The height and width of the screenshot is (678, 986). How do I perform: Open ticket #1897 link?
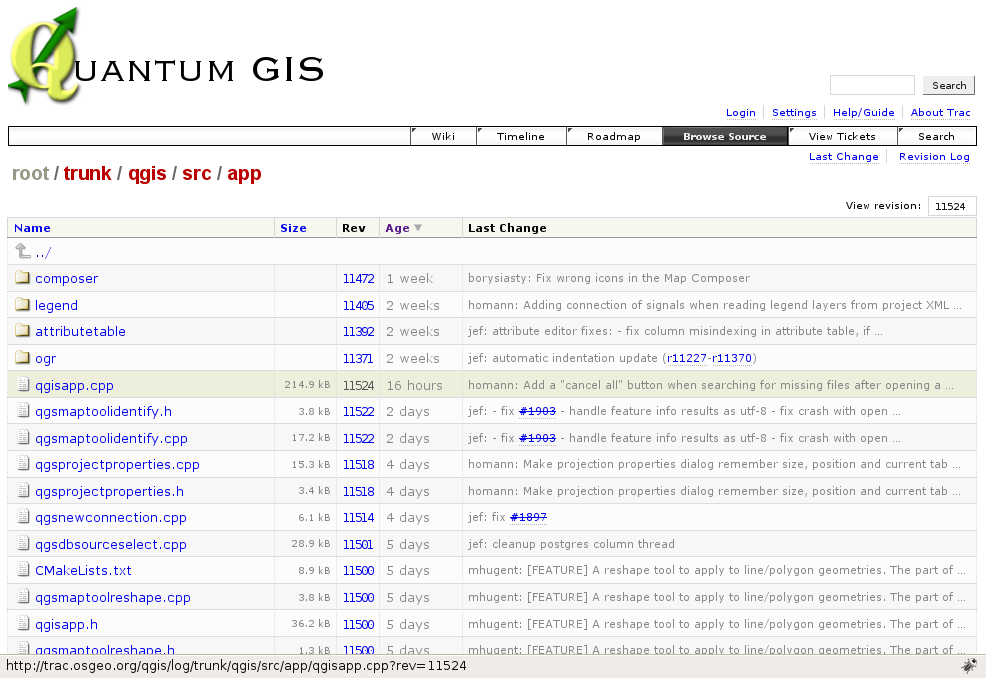(528, 517)
